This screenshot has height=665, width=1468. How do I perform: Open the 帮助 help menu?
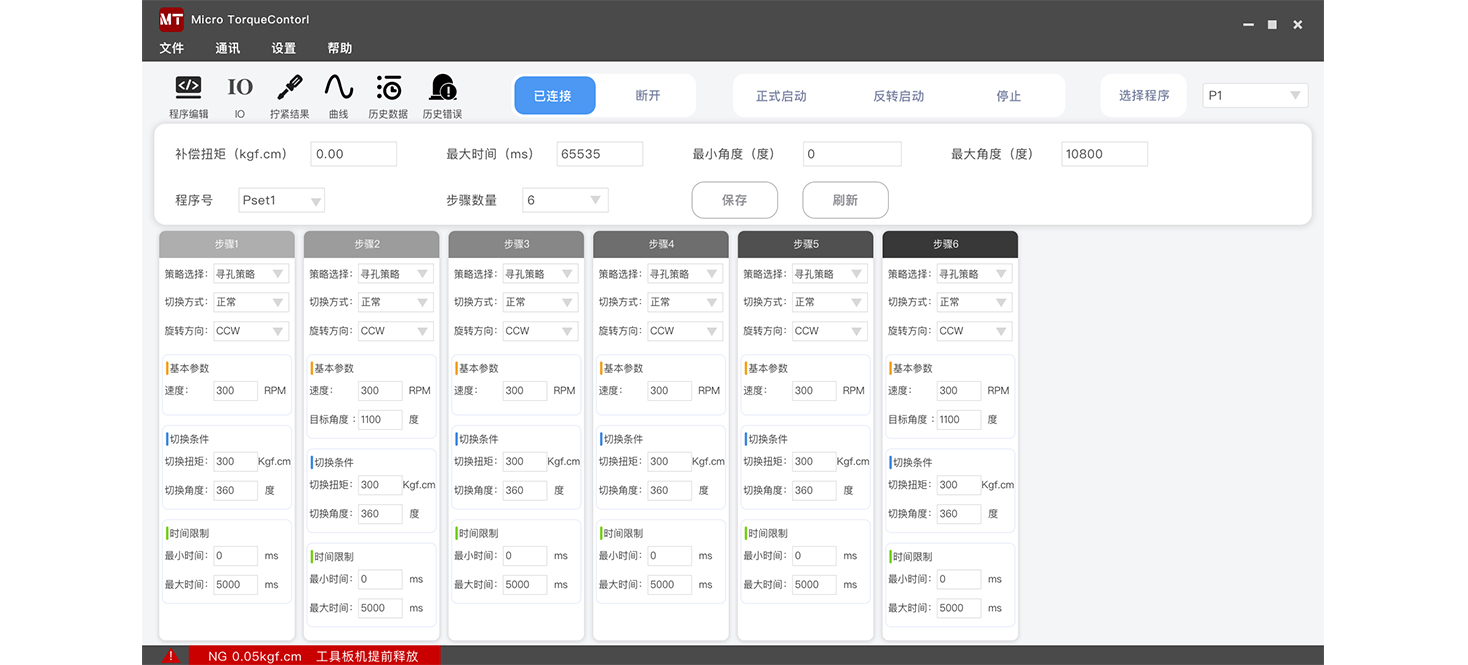click(338, 47)
